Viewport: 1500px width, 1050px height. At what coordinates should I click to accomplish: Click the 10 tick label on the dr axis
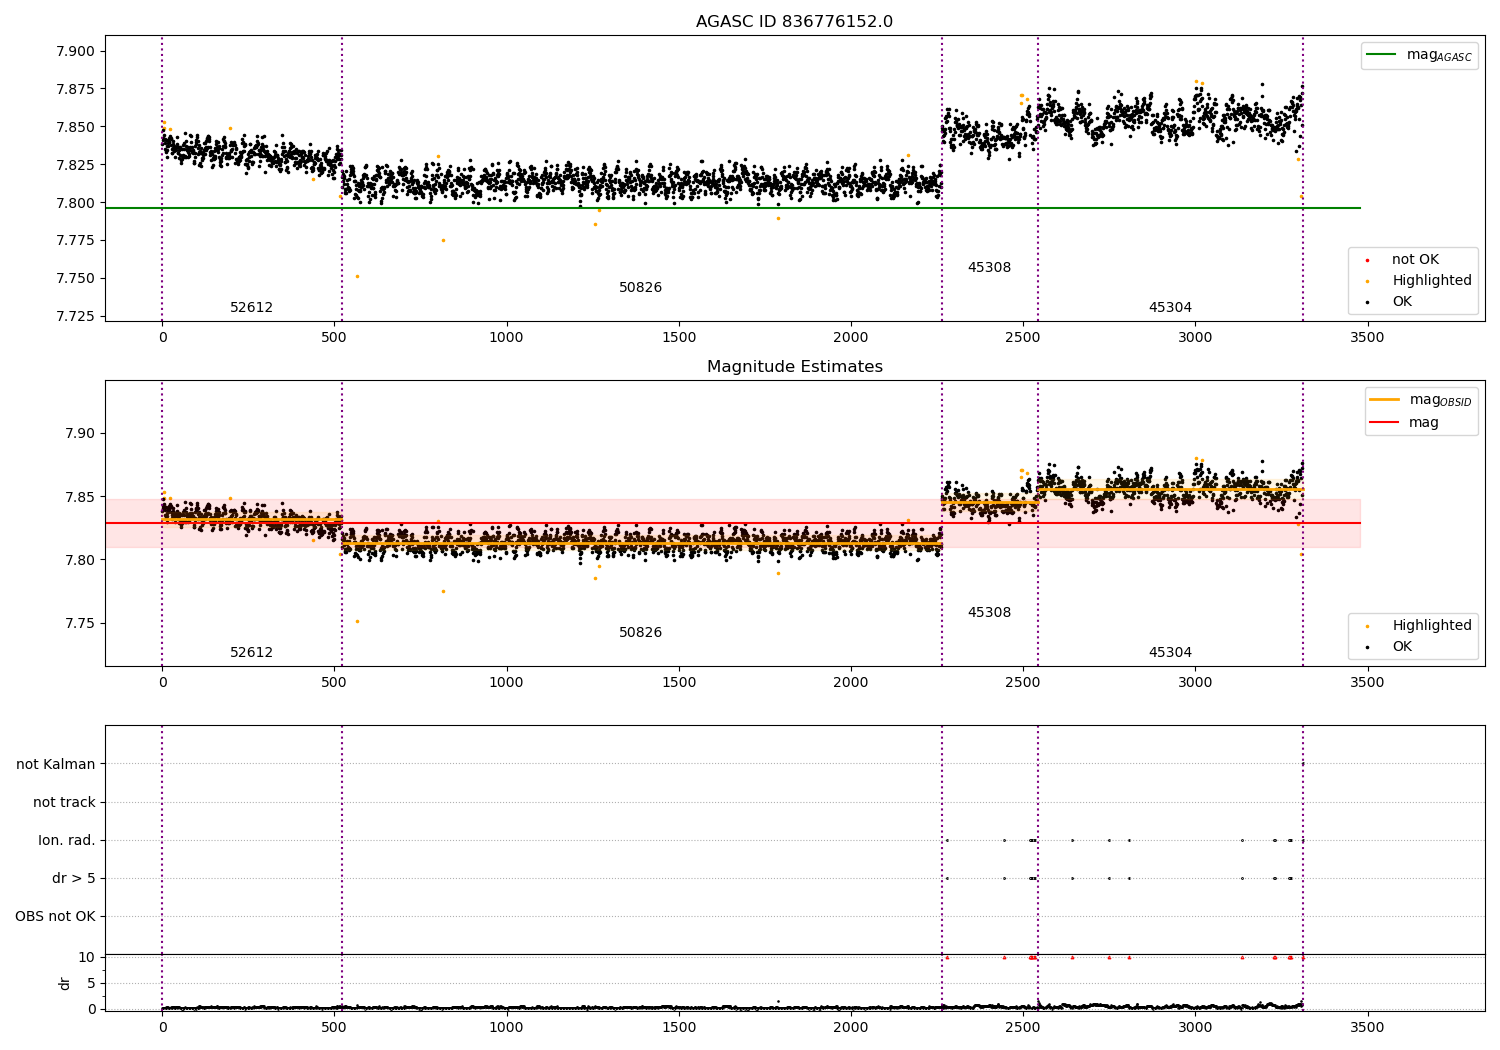click(87, 957)
